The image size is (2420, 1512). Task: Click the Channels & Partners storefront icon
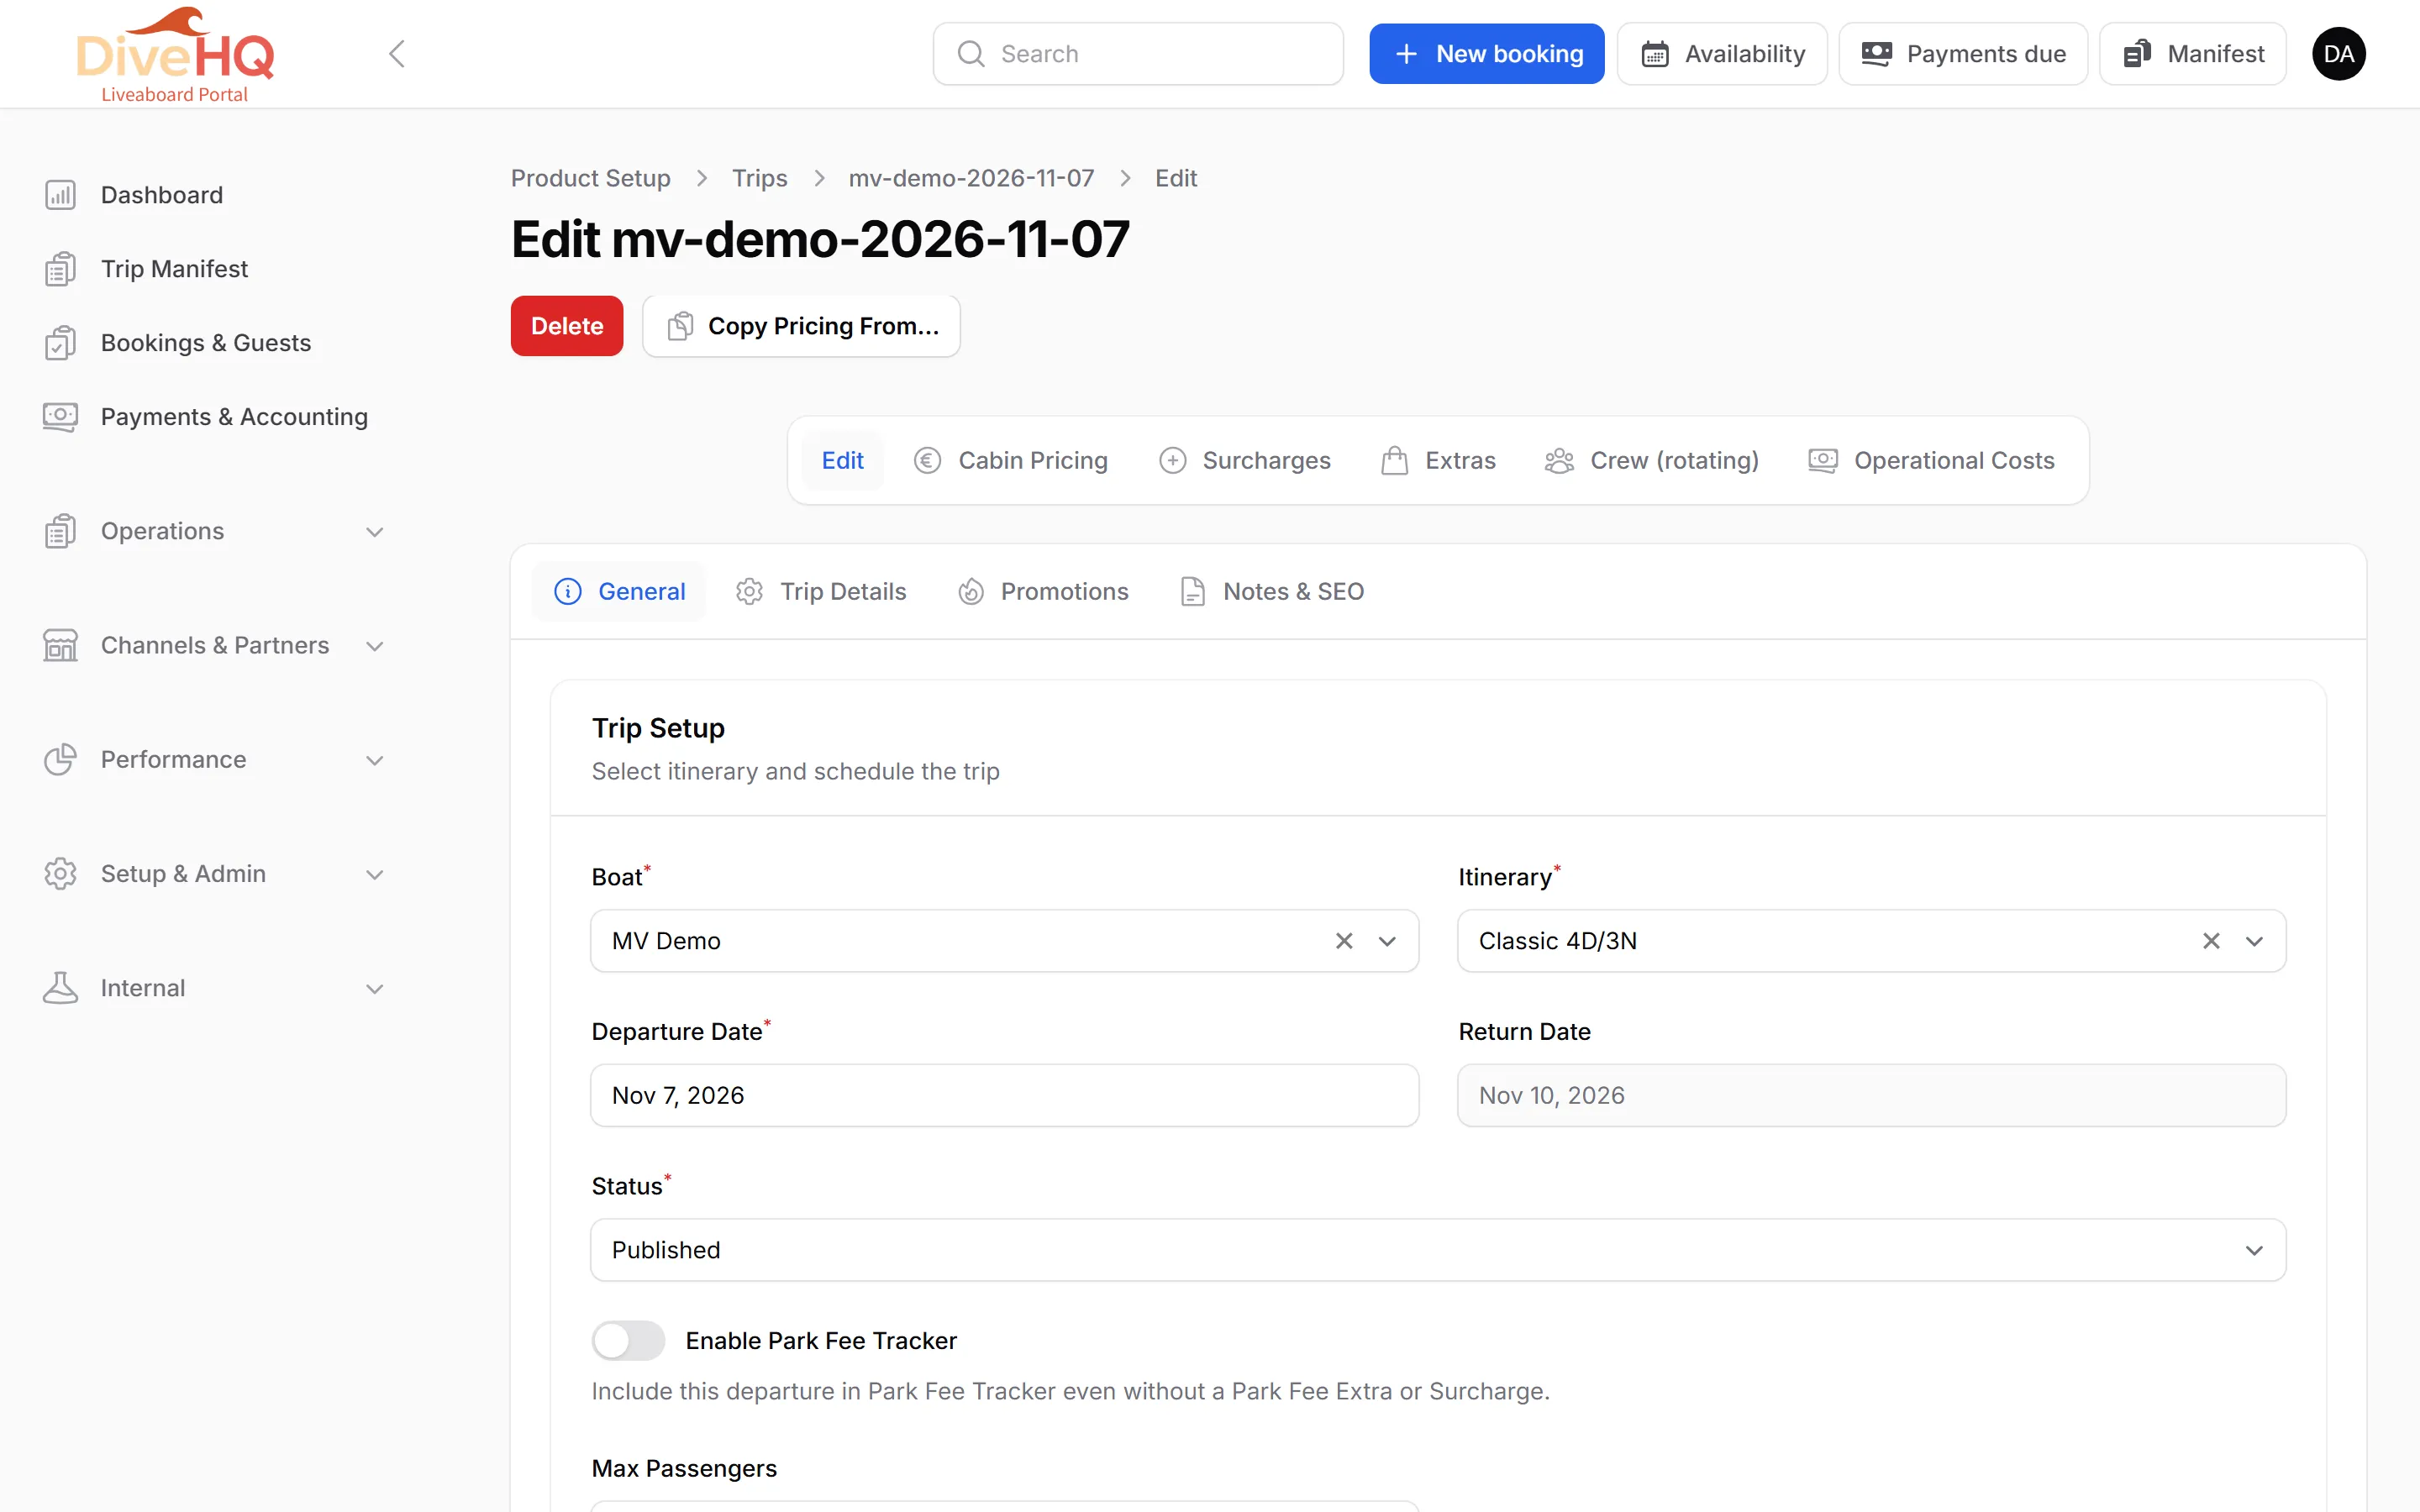point(60,645)
